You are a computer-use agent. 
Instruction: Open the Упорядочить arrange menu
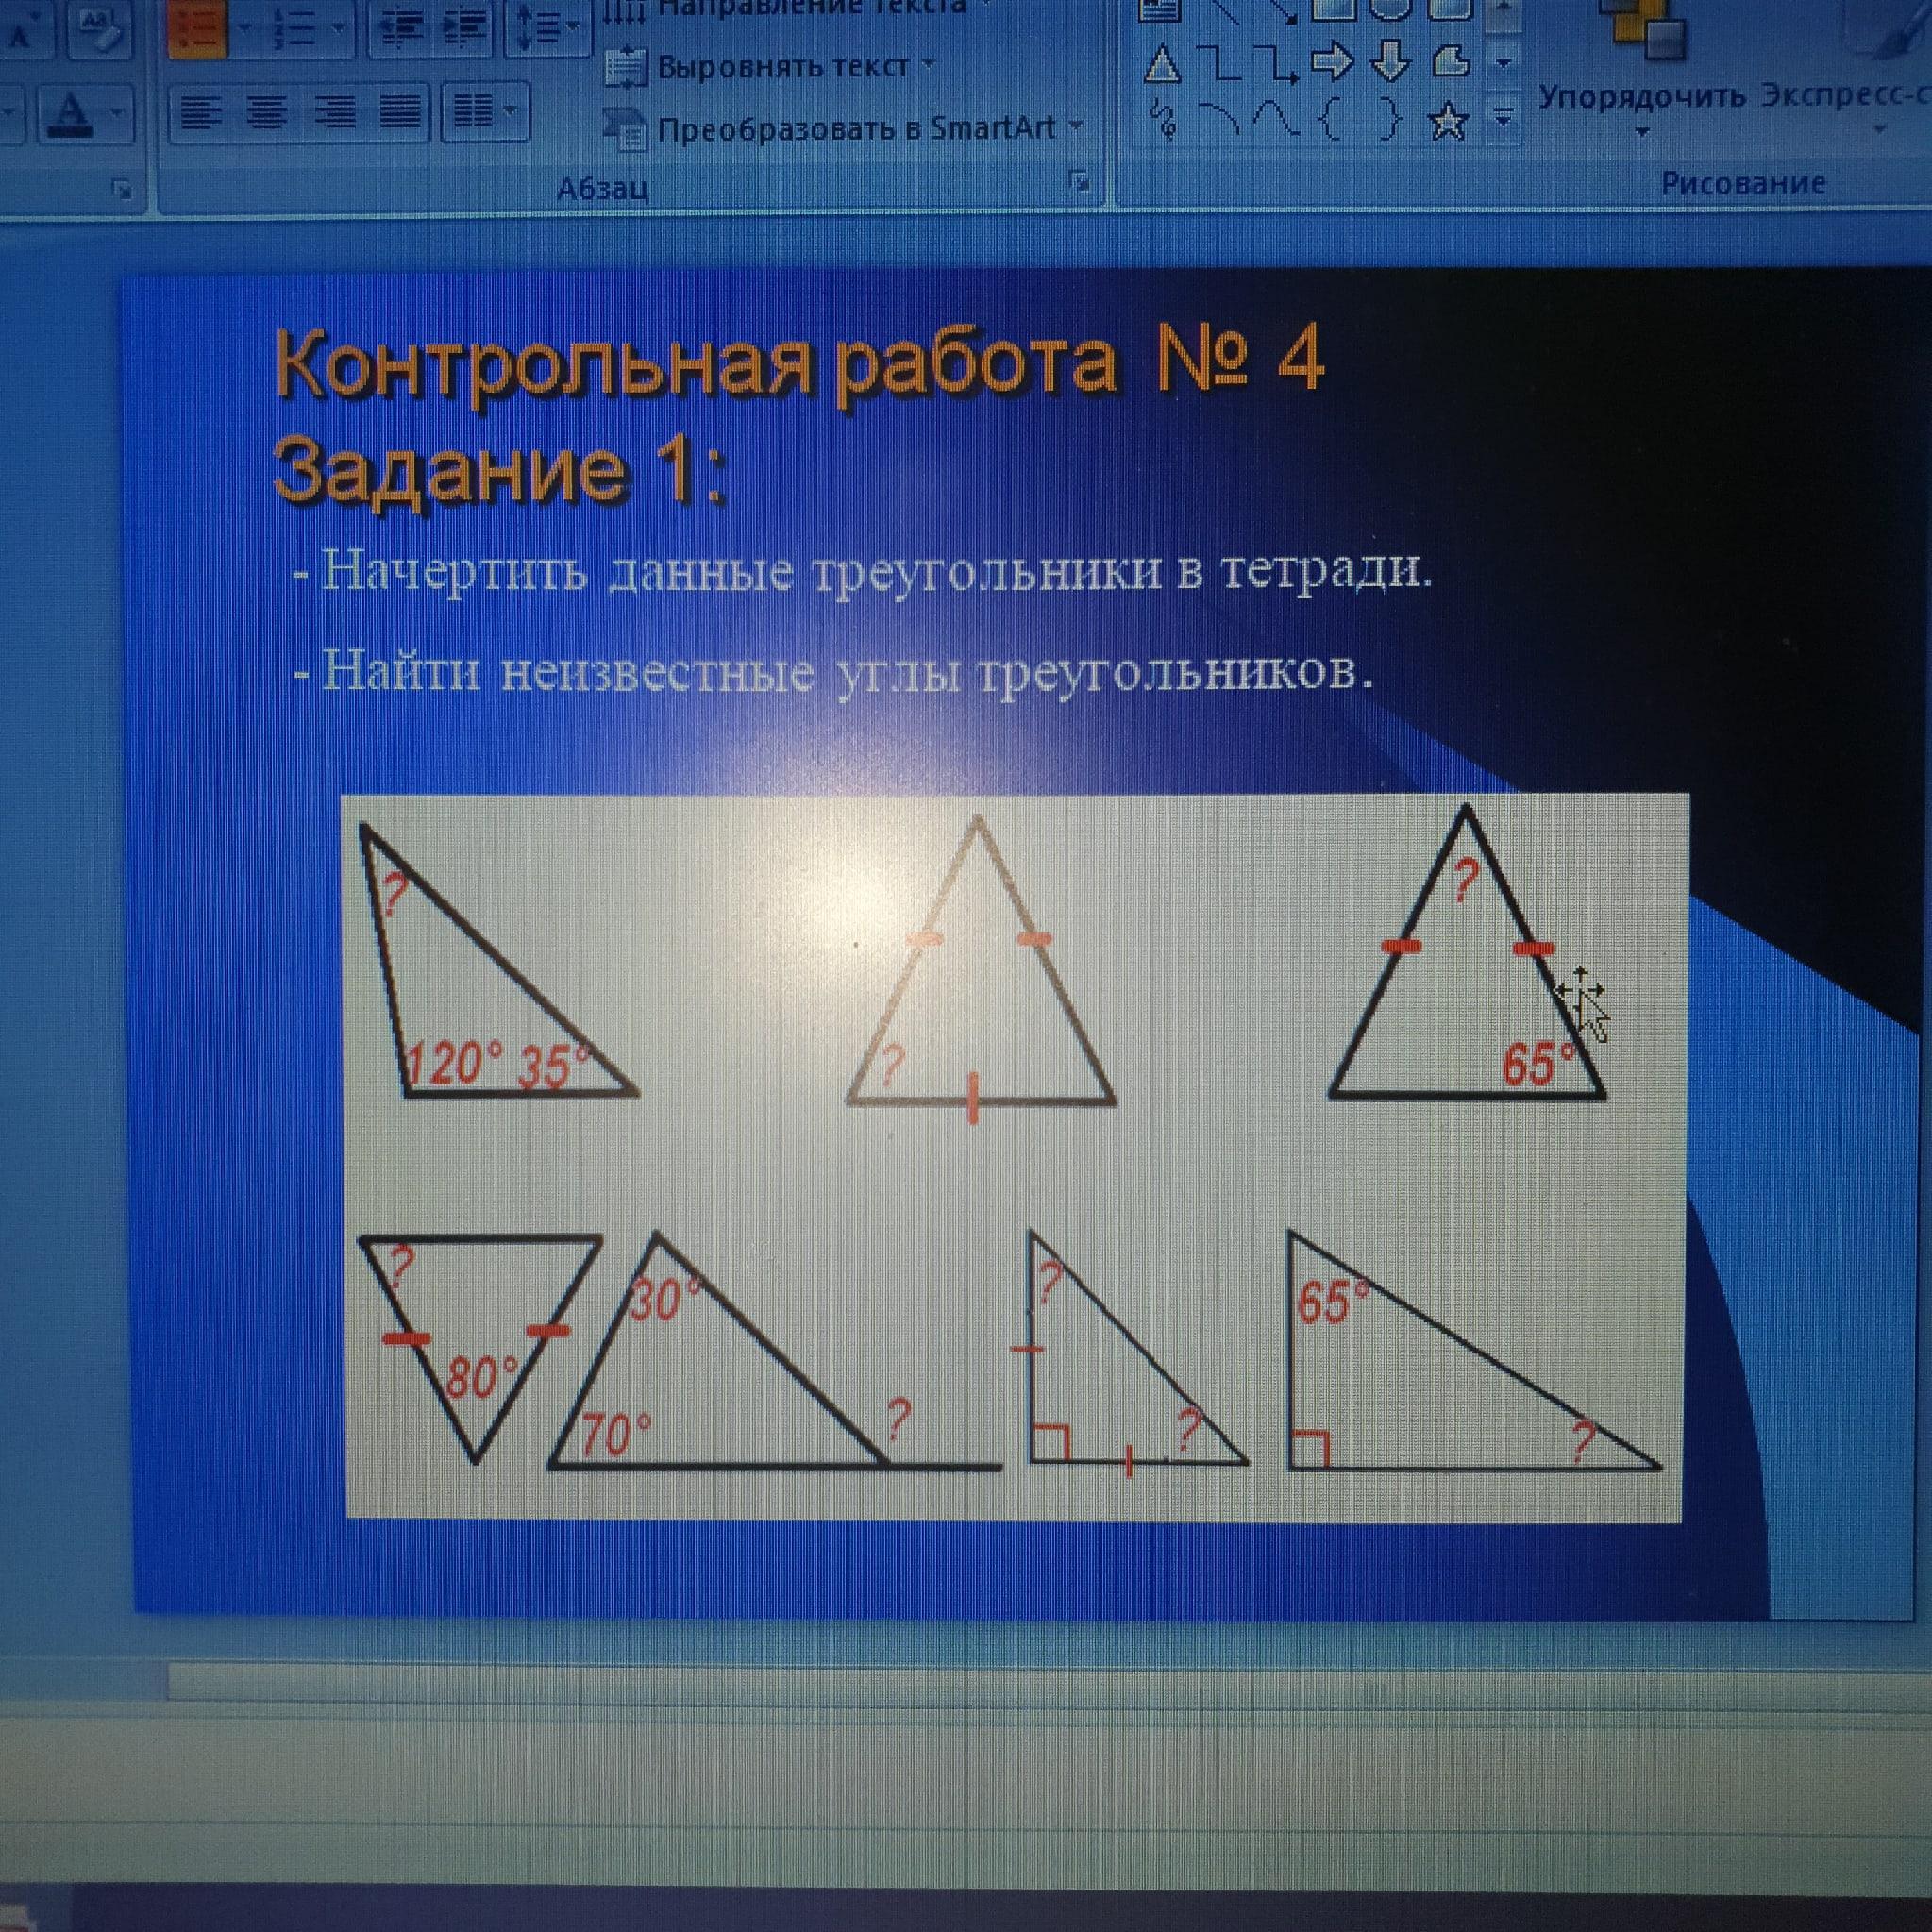coord(1642,98)
